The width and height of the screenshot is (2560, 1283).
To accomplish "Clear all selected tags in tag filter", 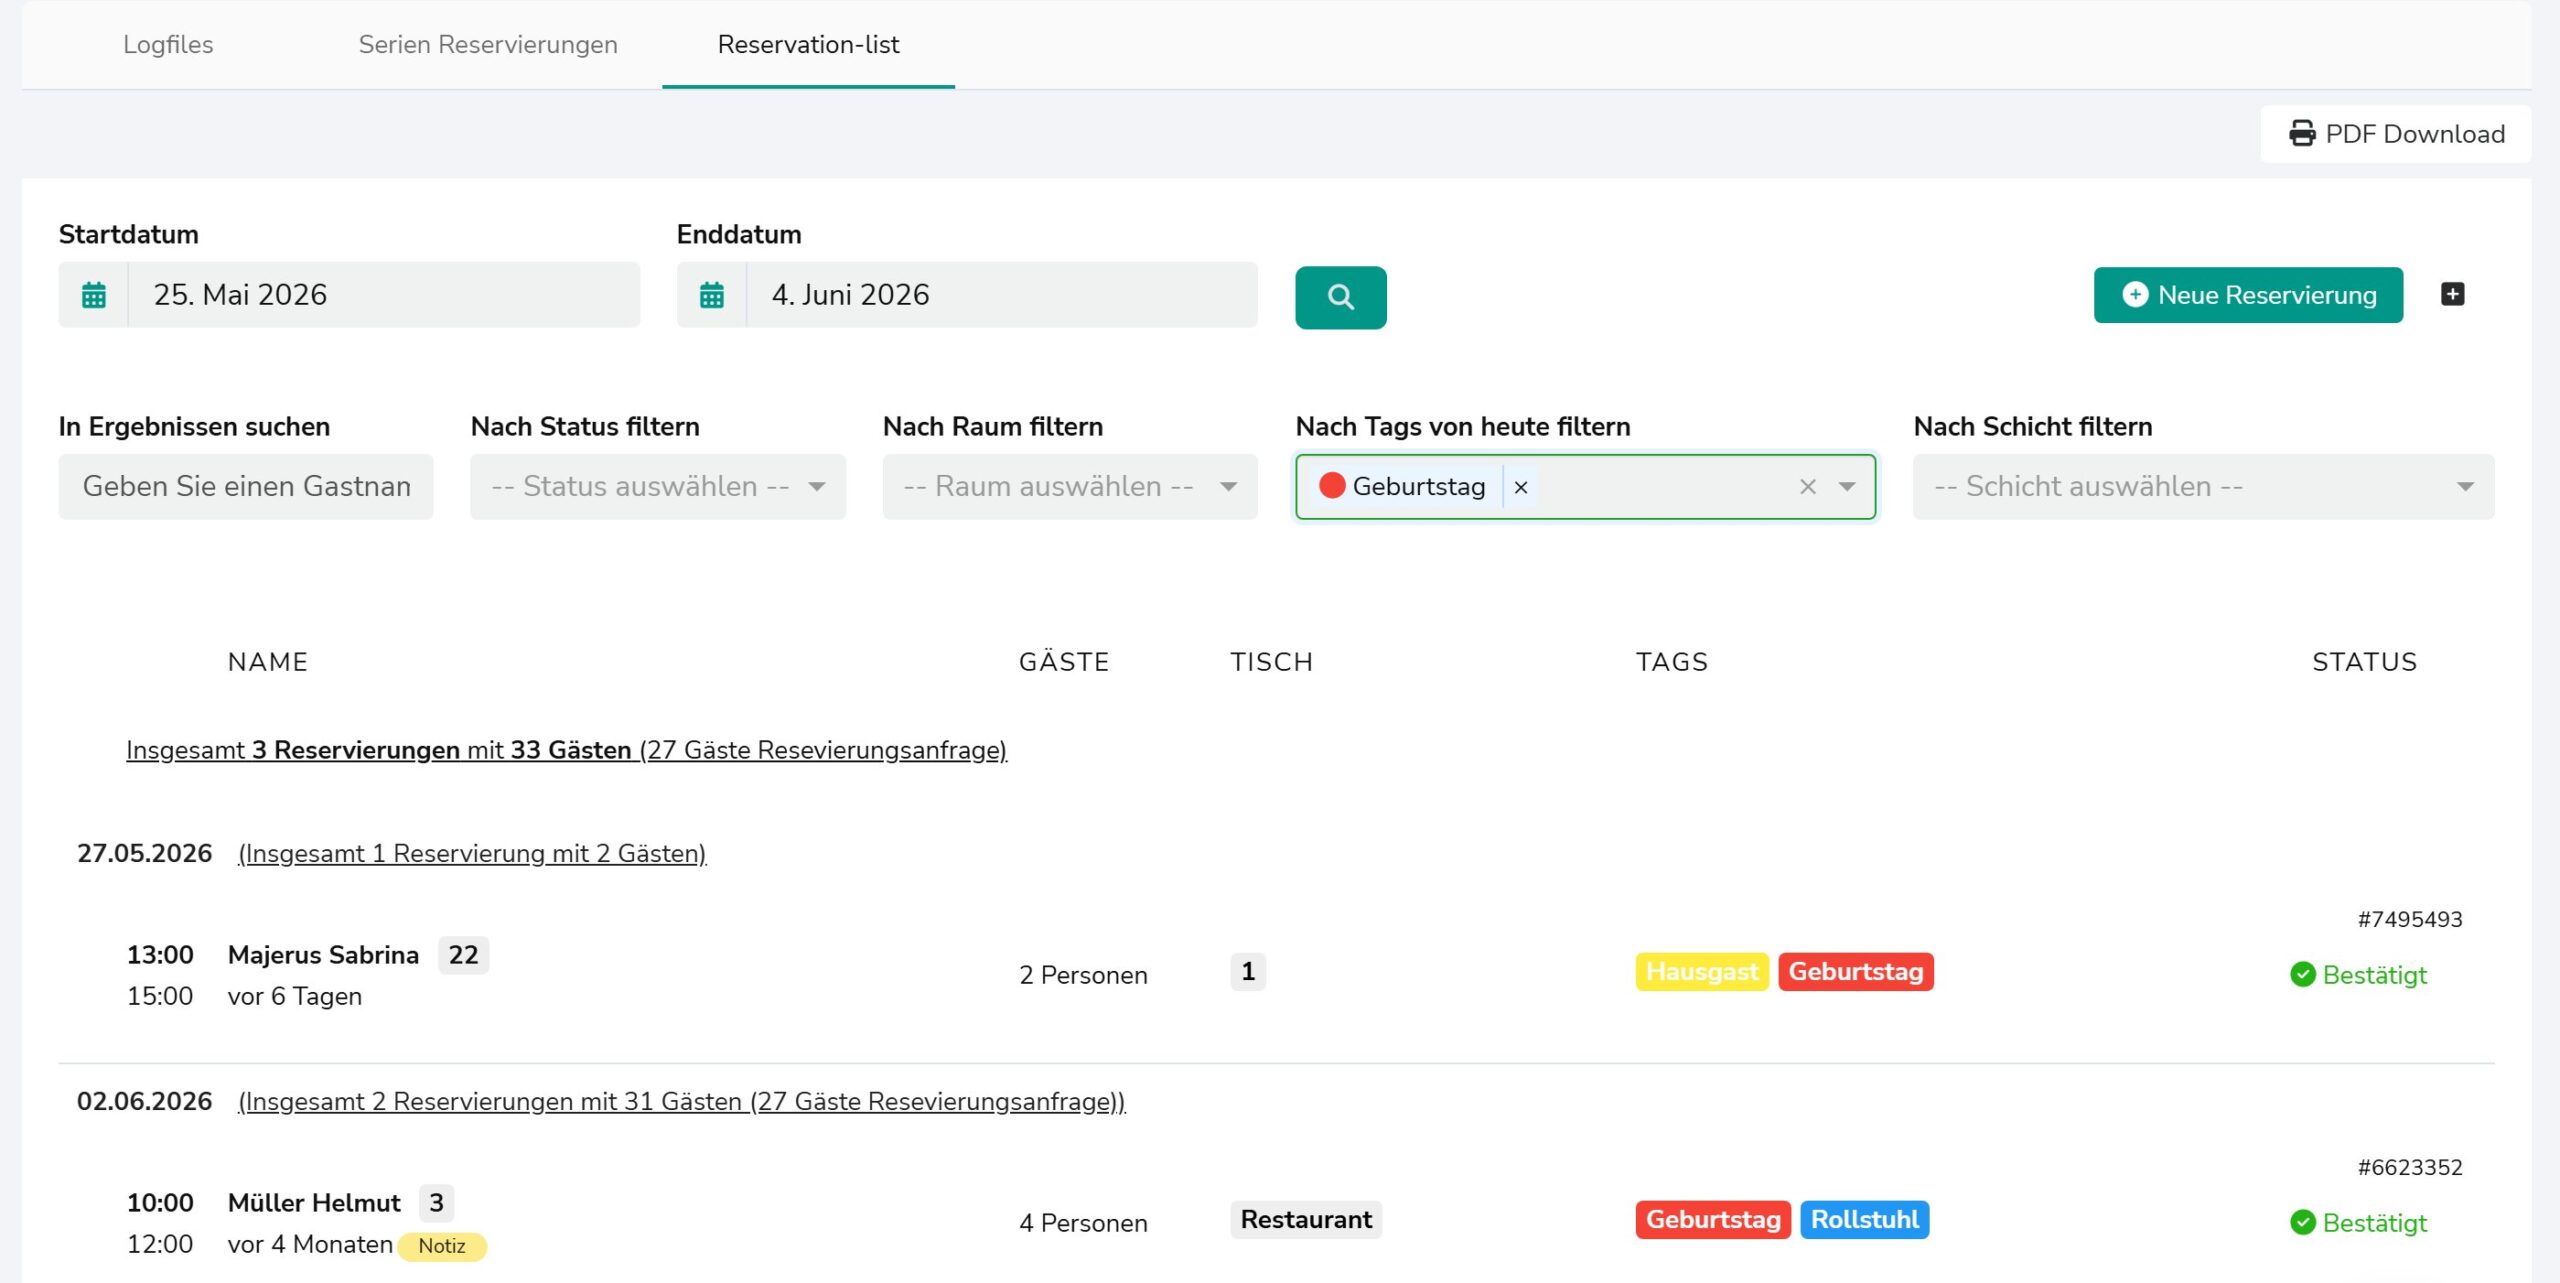I will pyautogui.click(x=1807, y=487).
